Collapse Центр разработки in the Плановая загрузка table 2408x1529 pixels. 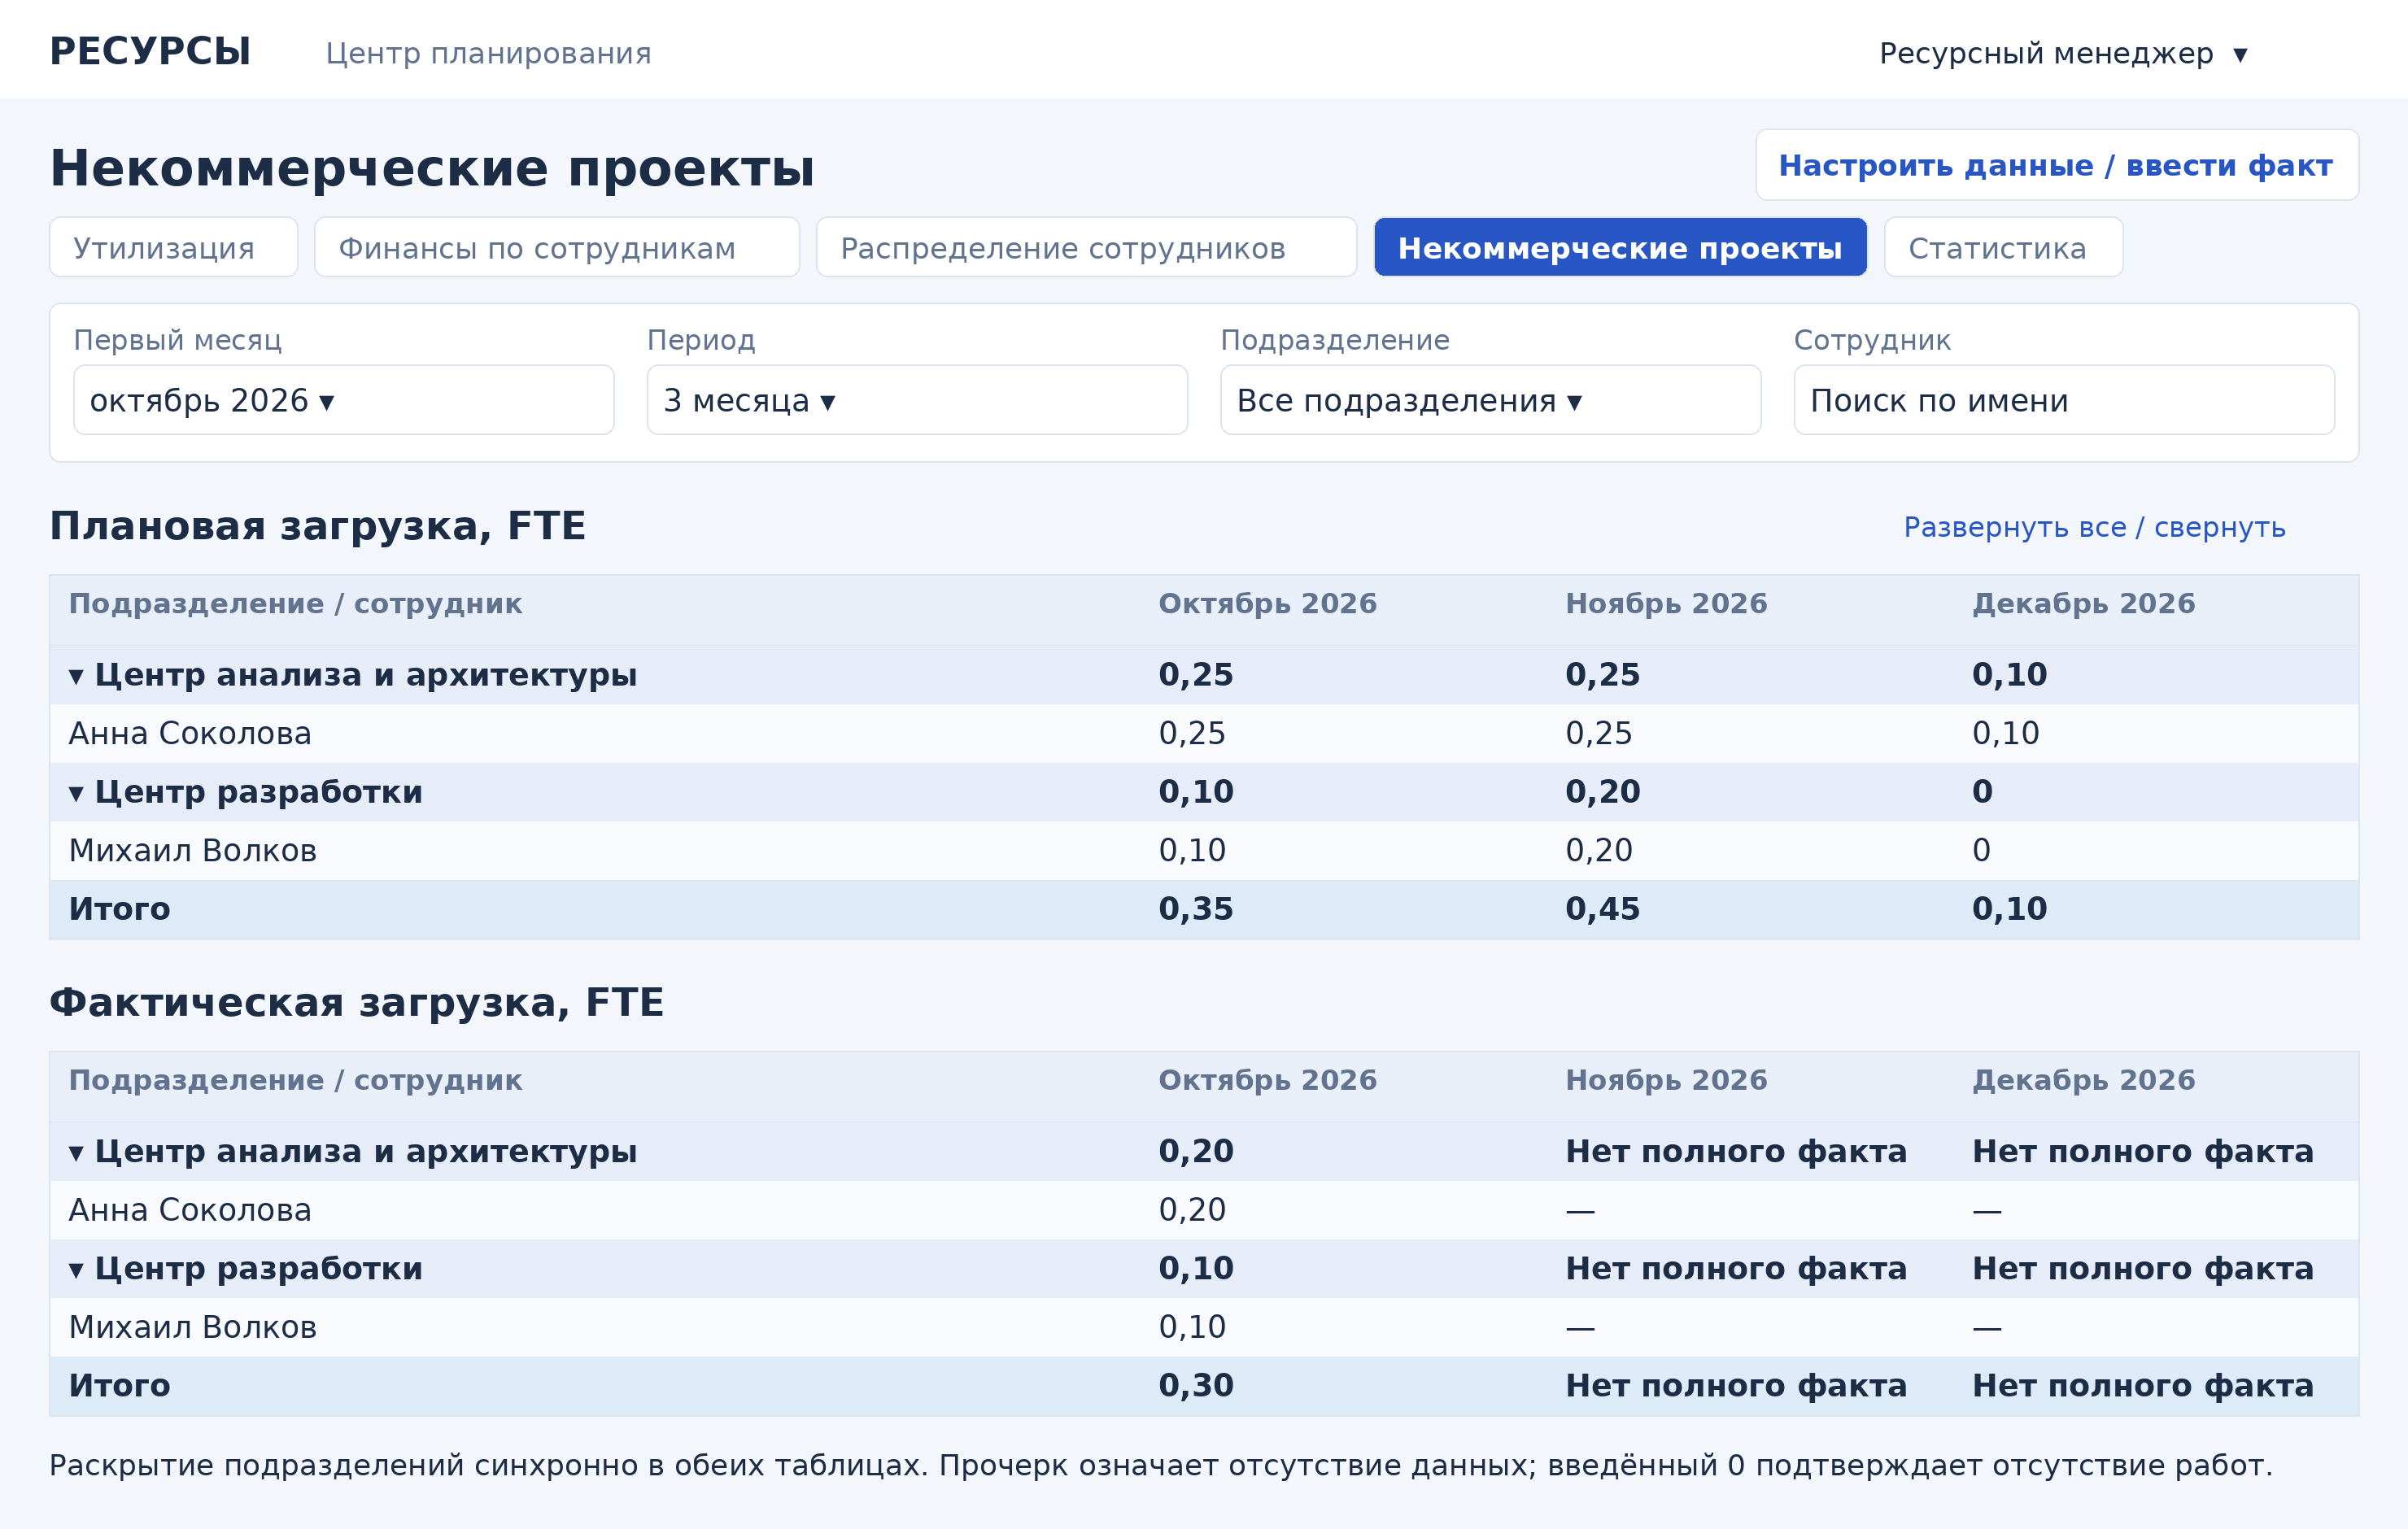pyautogui.click(x=77, y=793)
